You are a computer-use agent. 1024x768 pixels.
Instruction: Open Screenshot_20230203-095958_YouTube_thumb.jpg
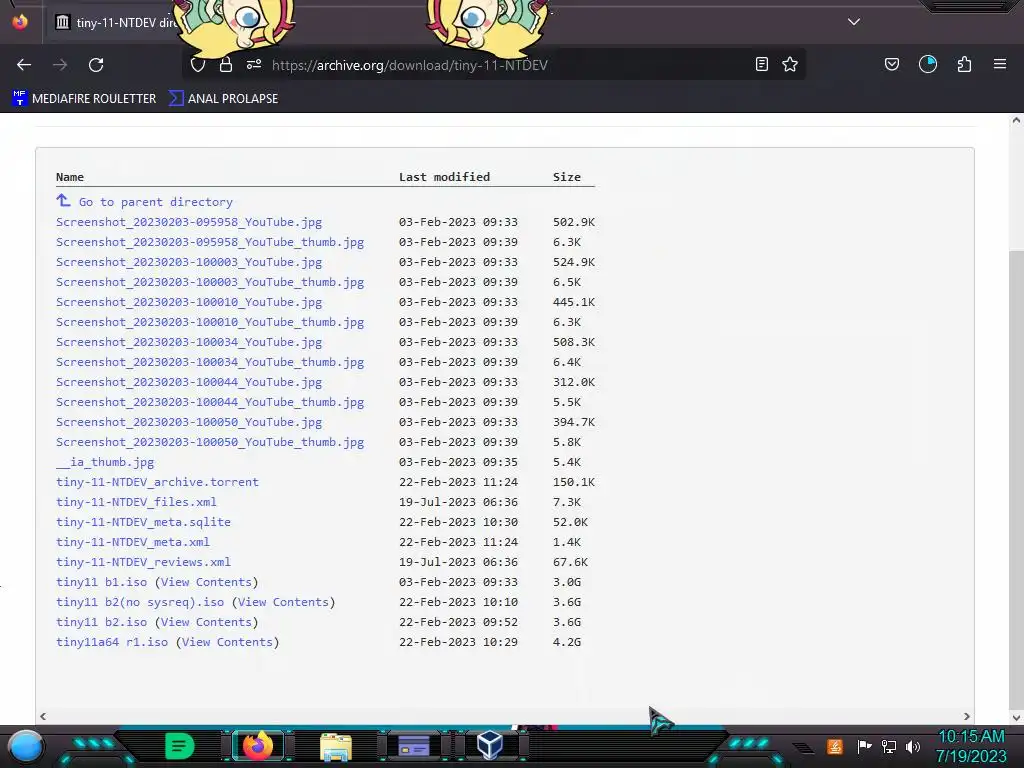click(x=210, y=242)
